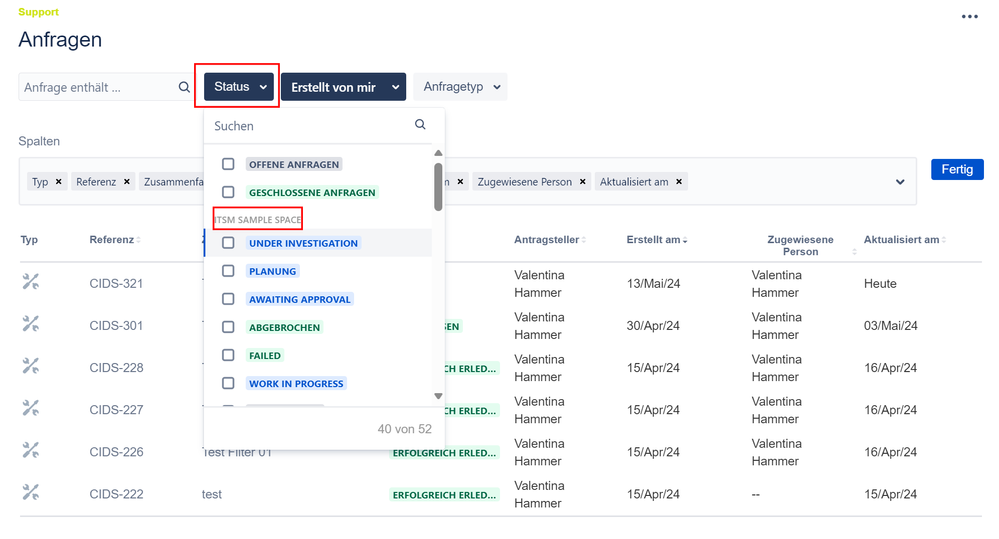Click the 13/Mai/24 created date

coord(653,284)
